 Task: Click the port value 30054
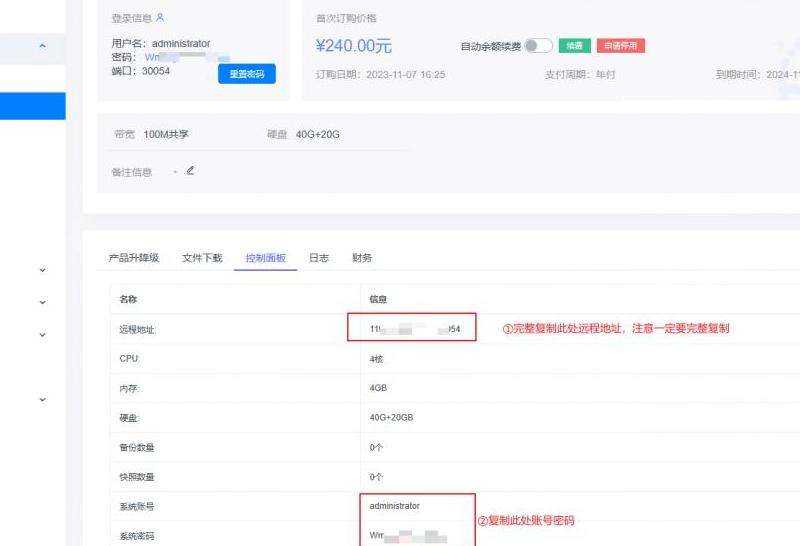pyautogui.click(x=156, y=71)
